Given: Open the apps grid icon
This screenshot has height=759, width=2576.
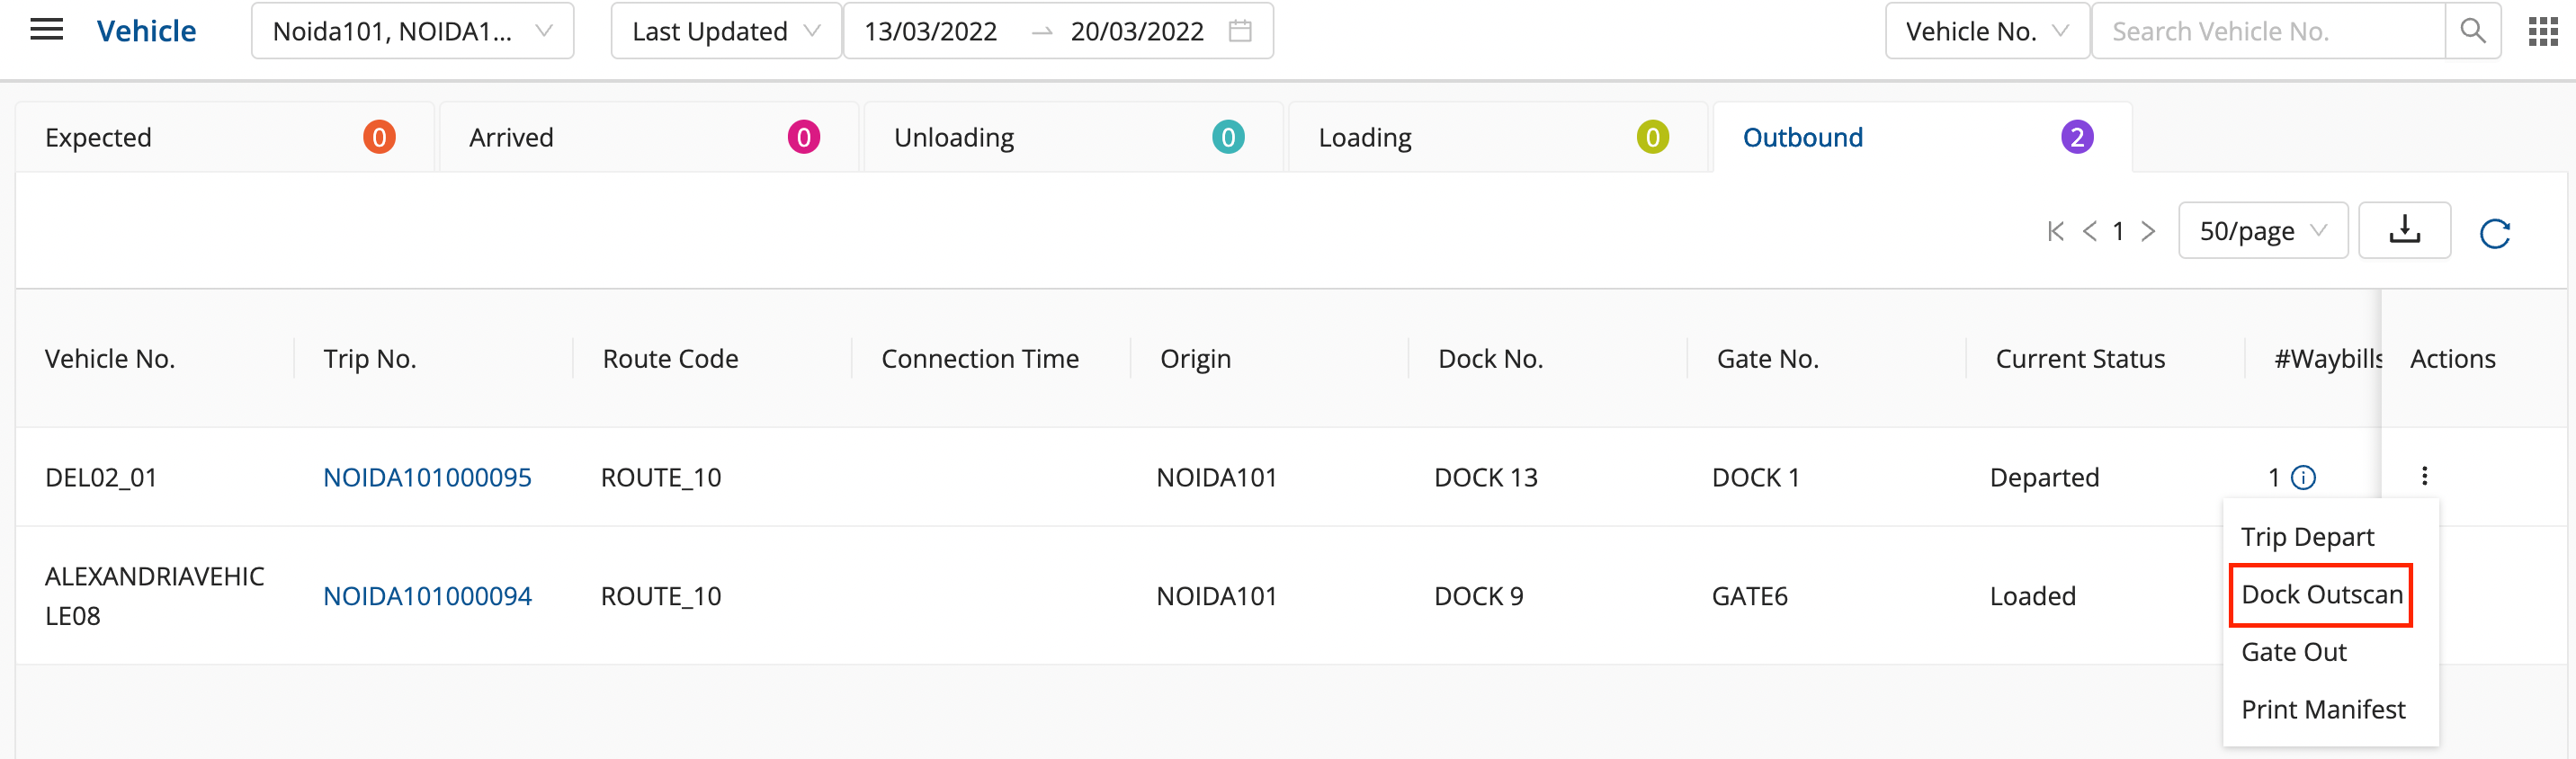Looking at the screenshot, I should click(2542, 31).
